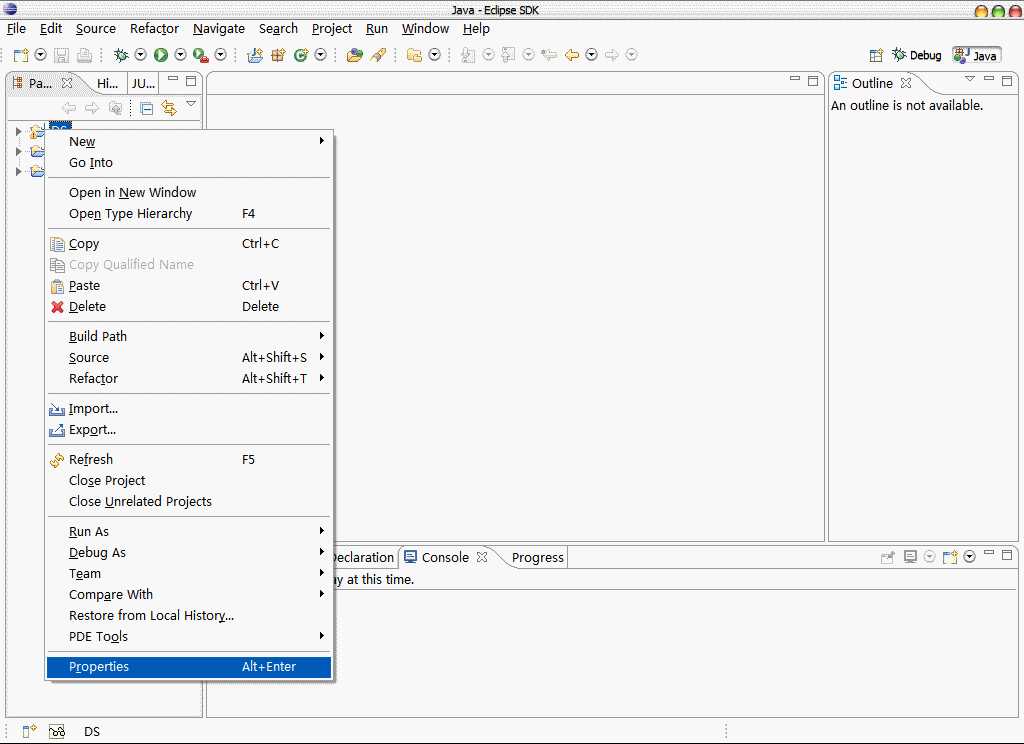Choose Delete in the context menu

[189, 306]
